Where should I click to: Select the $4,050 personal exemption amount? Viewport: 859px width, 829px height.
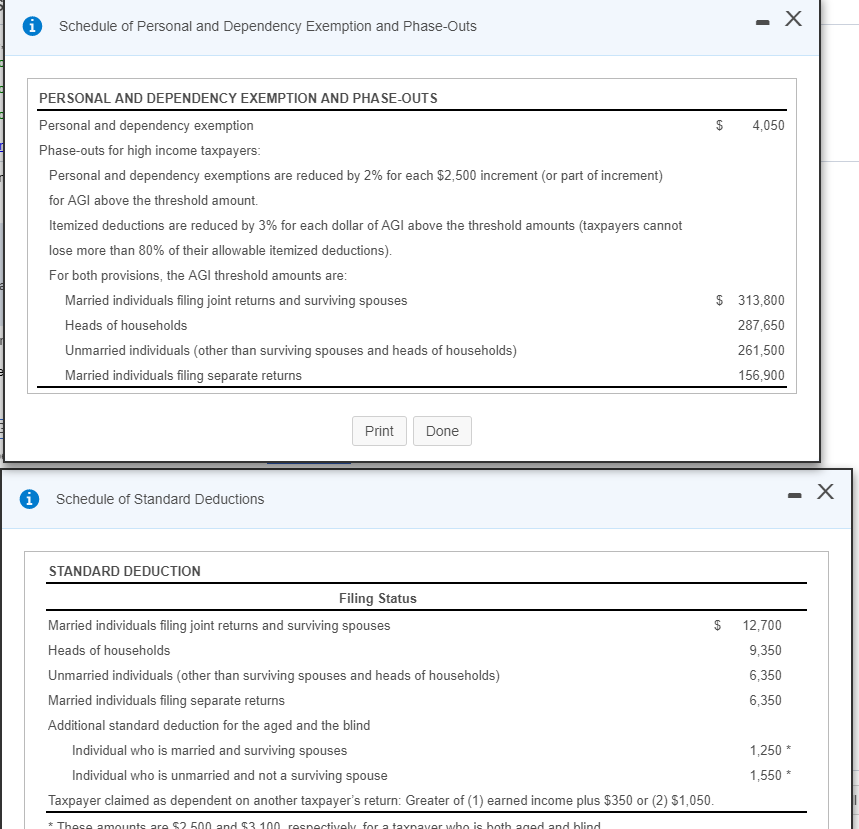pyautogui.click(x=770, y=125)
